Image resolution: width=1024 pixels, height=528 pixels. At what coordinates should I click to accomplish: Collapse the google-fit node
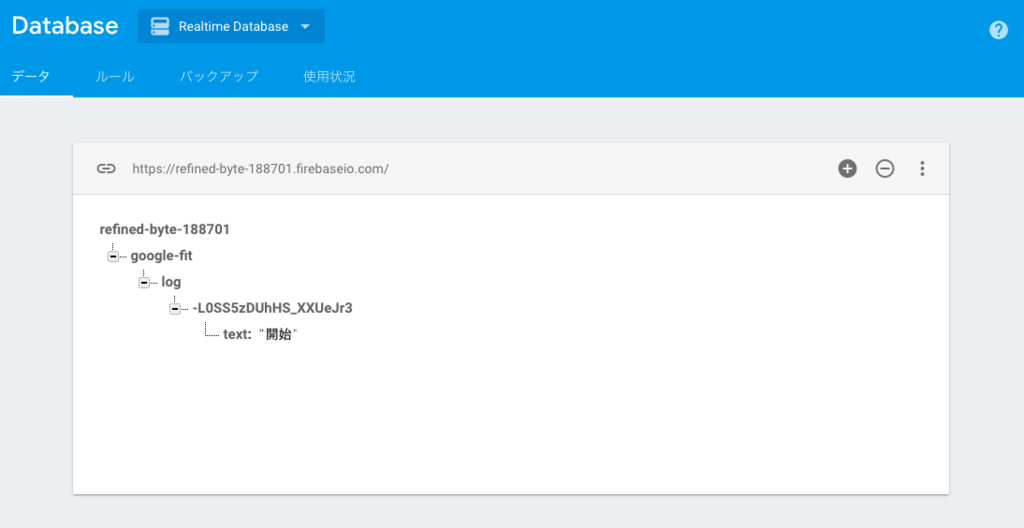113,256
